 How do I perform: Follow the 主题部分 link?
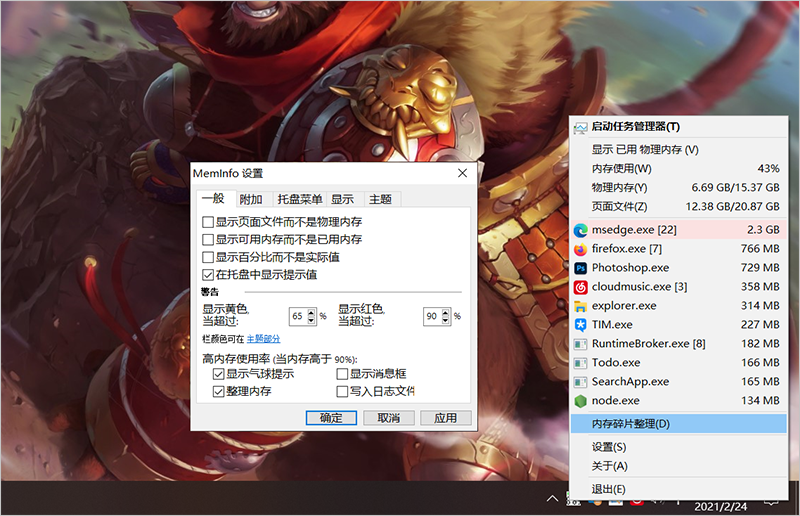pos(263,339)
